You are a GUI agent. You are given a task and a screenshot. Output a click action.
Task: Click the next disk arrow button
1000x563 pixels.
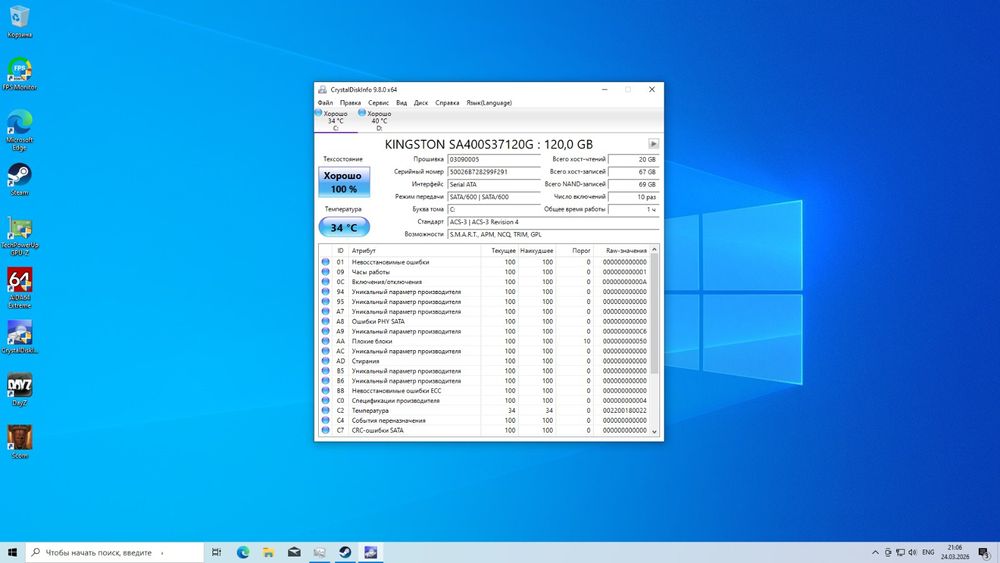click(653, 144)
